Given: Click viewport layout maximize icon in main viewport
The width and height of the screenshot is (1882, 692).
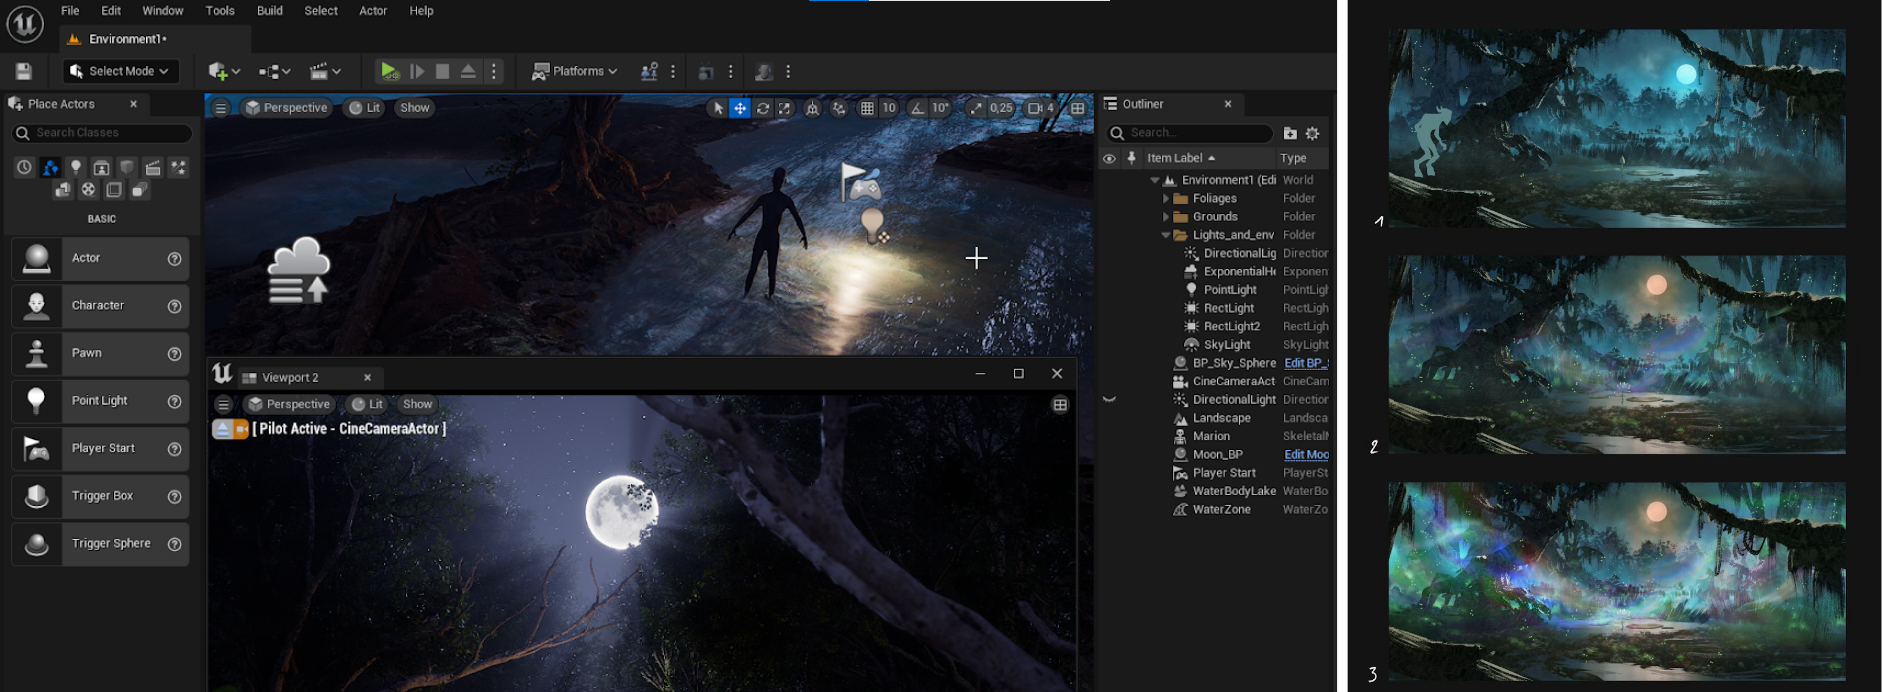Looking at the screenshot, I should point(1078,108).
